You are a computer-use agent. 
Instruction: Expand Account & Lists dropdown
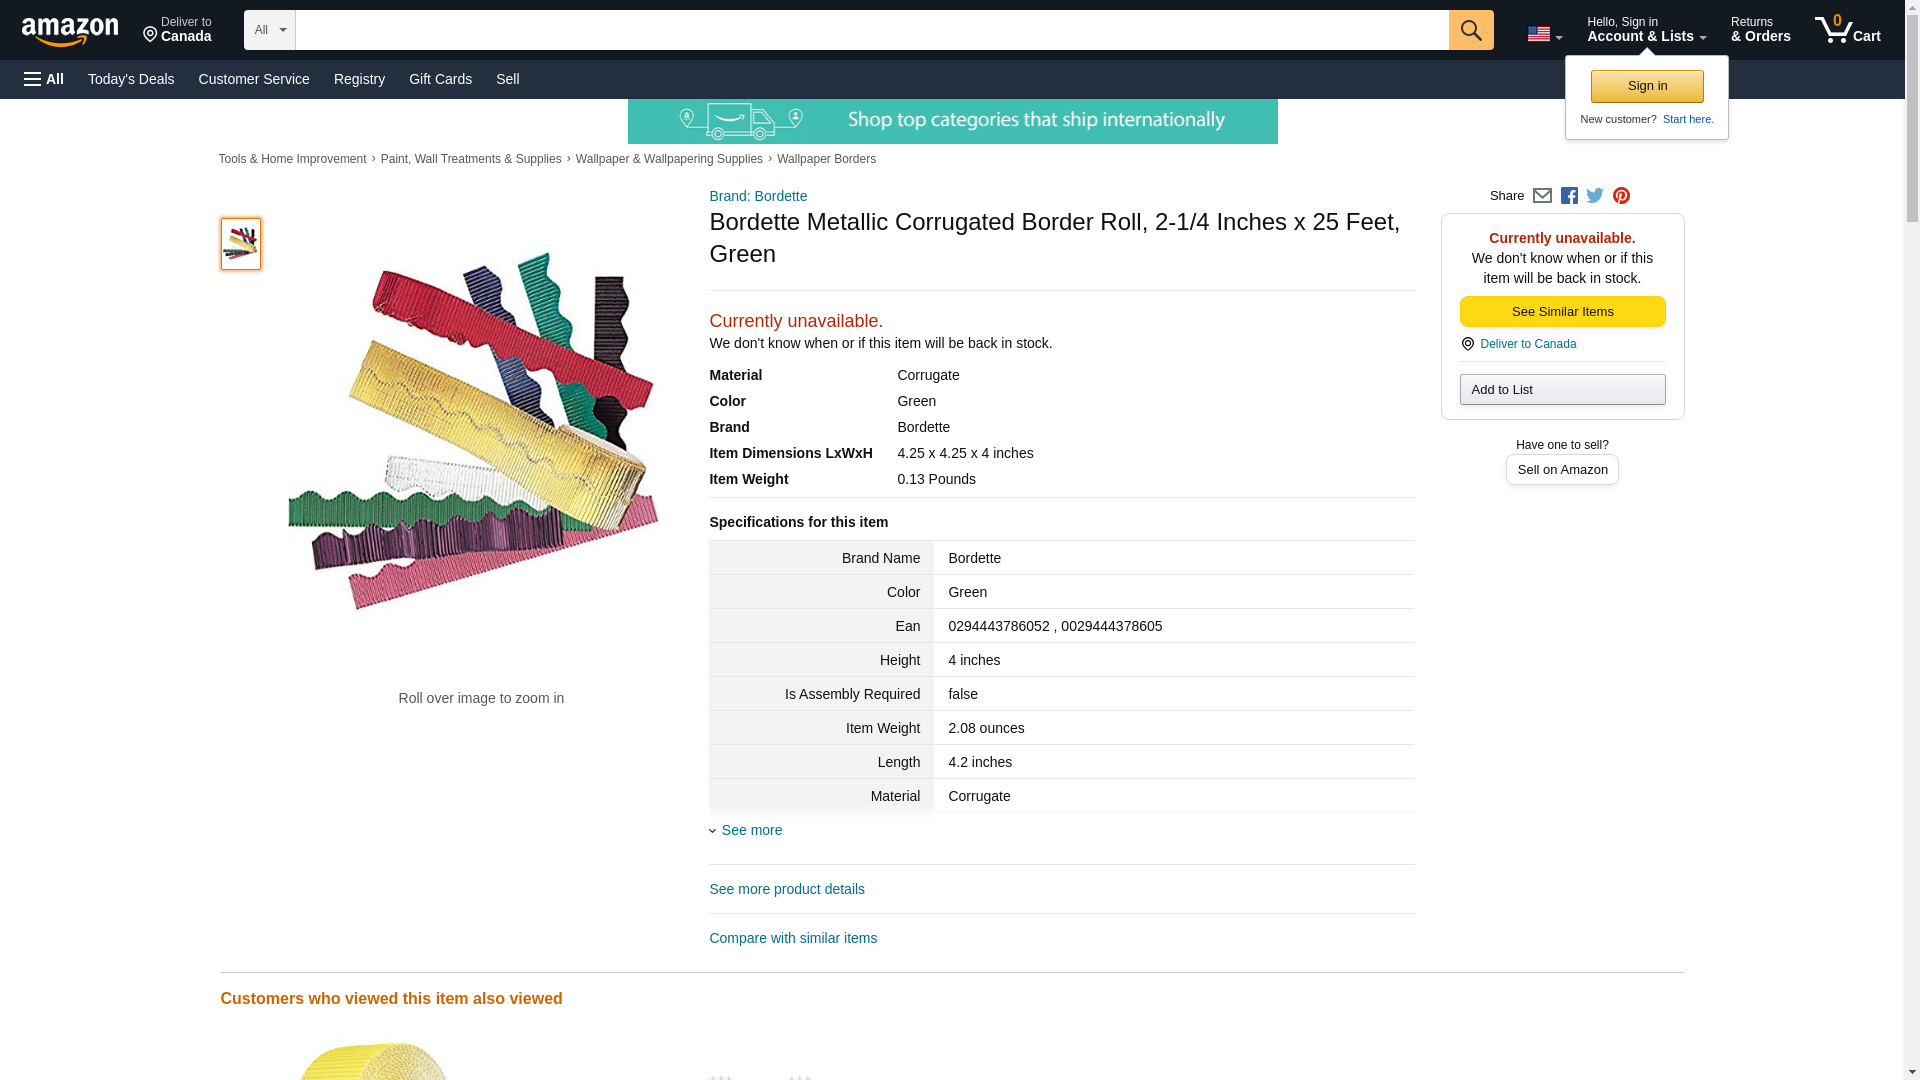[x=1646, y=30]
